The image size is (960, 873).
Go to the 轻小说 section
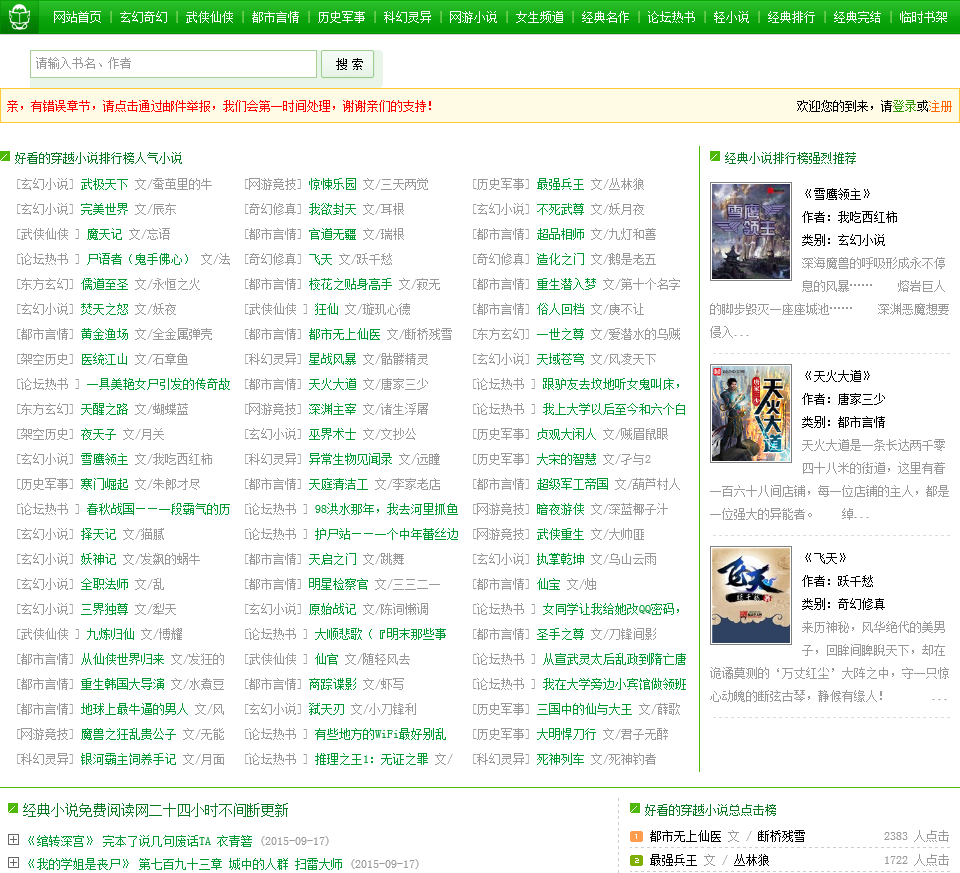point(731,17)
